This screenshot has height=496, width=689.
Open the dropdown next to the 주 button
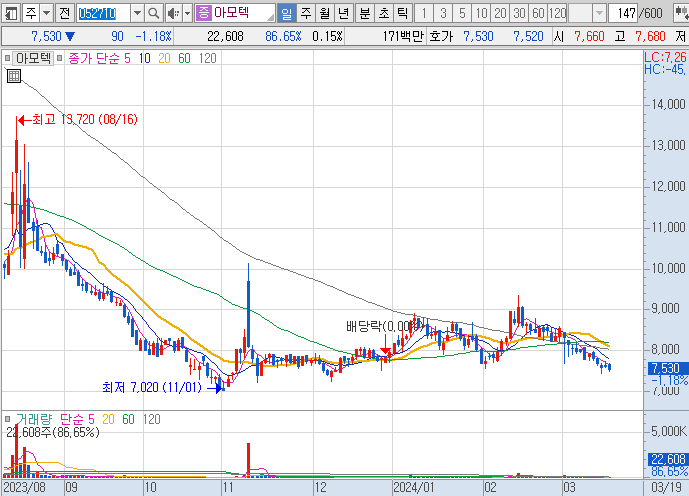coord(47,13)
